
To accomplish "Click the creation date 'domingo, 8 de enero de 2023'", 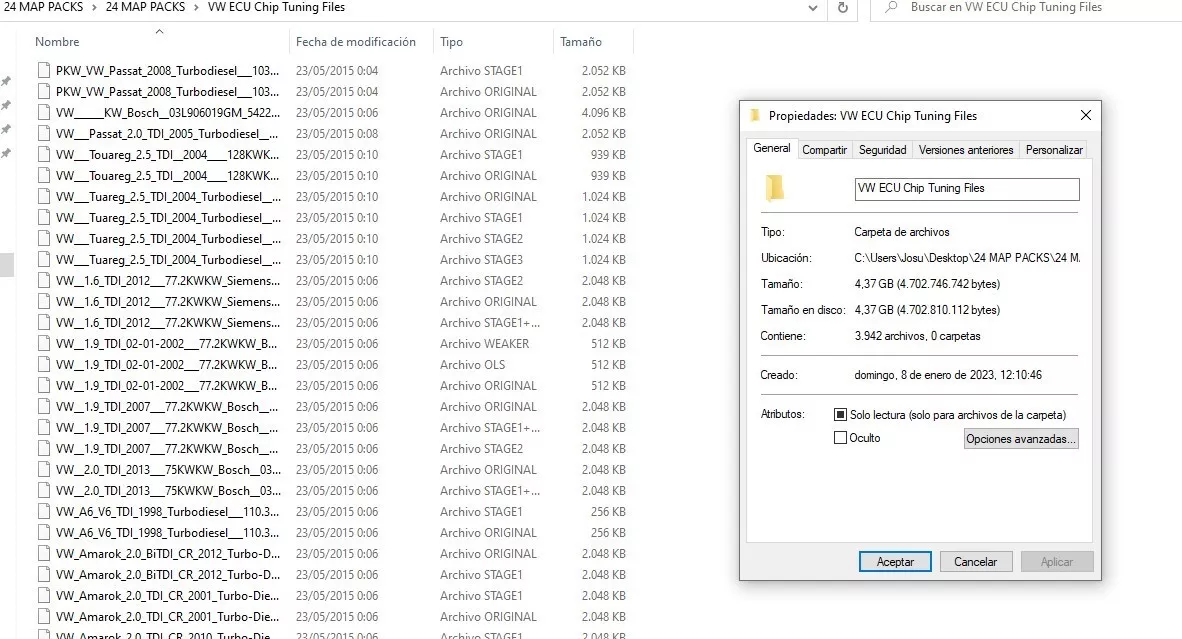I will coord(948,375).
